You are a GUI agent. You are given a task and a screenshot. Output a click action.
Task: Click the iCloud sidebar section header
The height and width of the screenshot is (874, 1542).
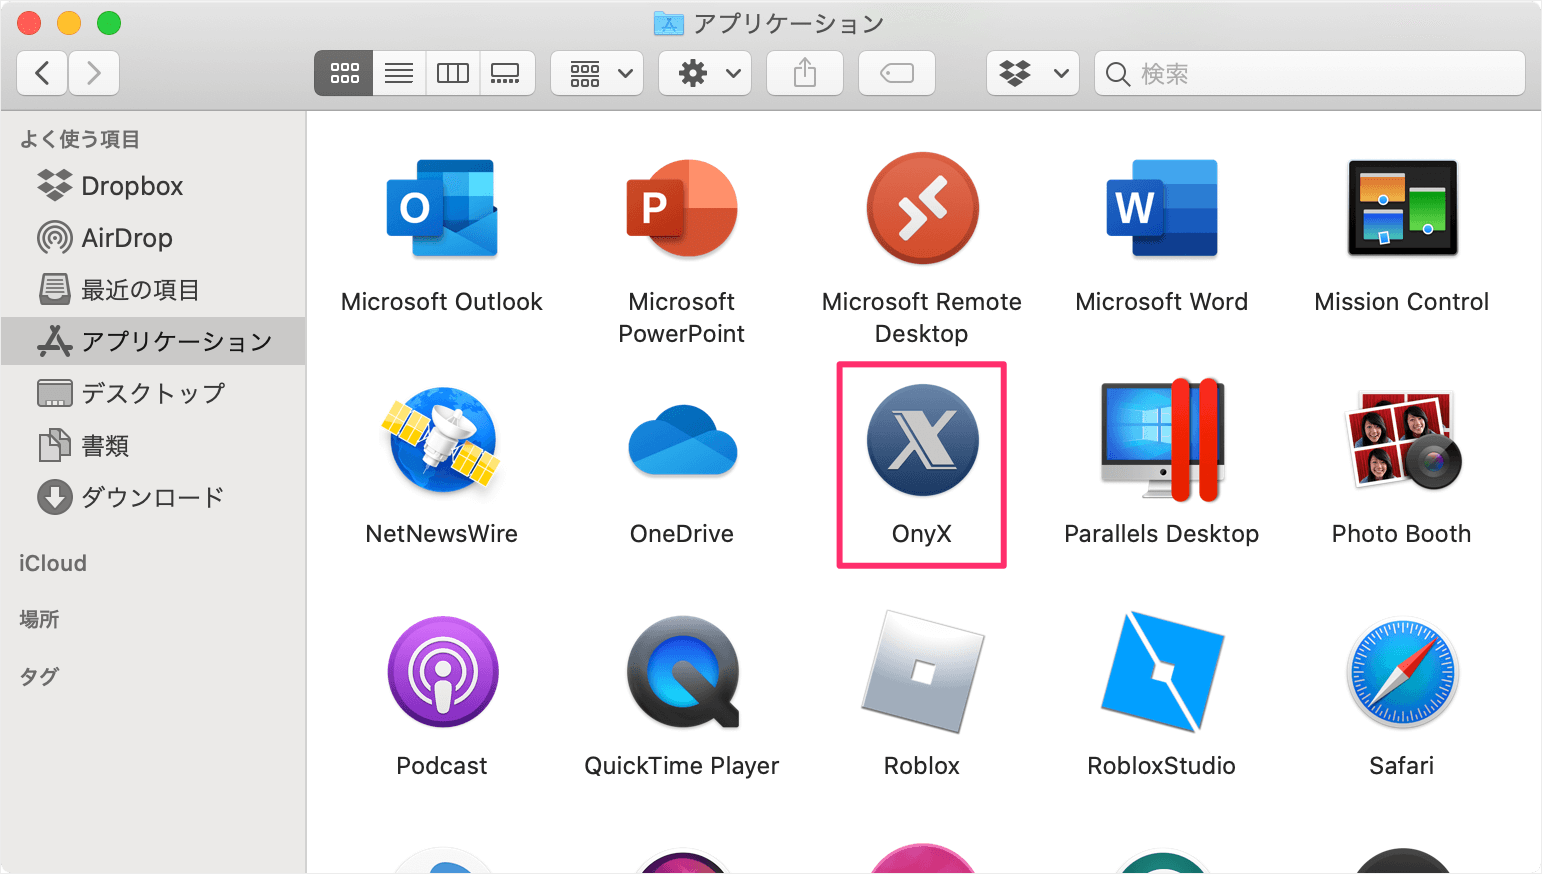53,564
